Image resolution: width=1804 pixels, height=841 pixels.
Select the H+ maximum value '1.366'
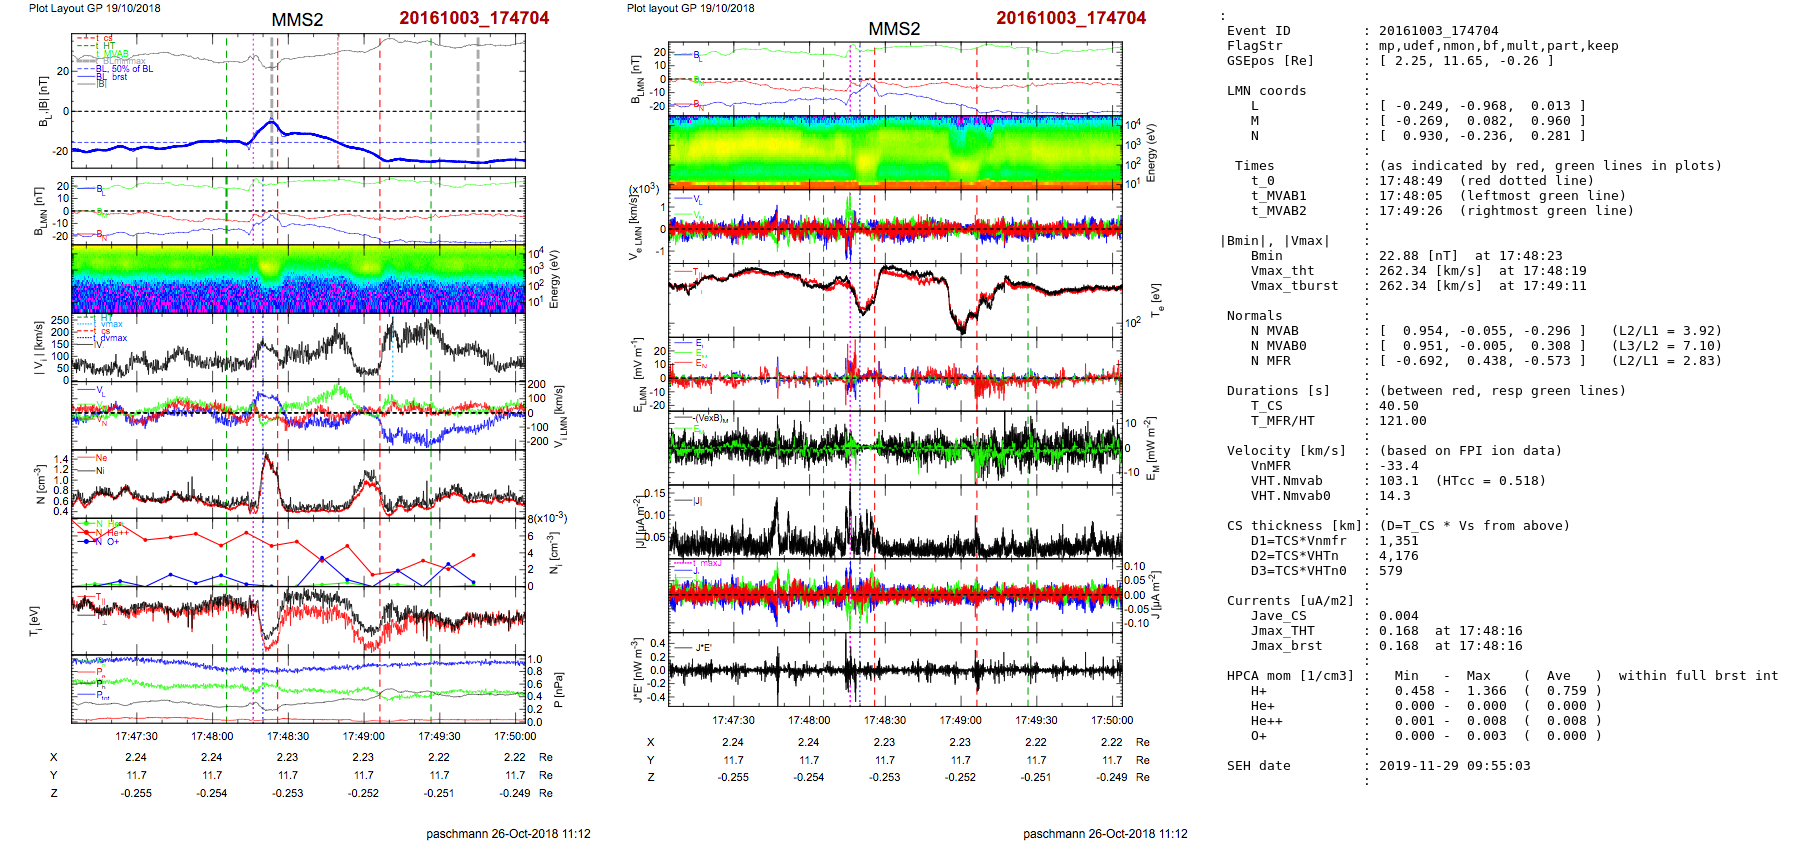coord(1486,691)
